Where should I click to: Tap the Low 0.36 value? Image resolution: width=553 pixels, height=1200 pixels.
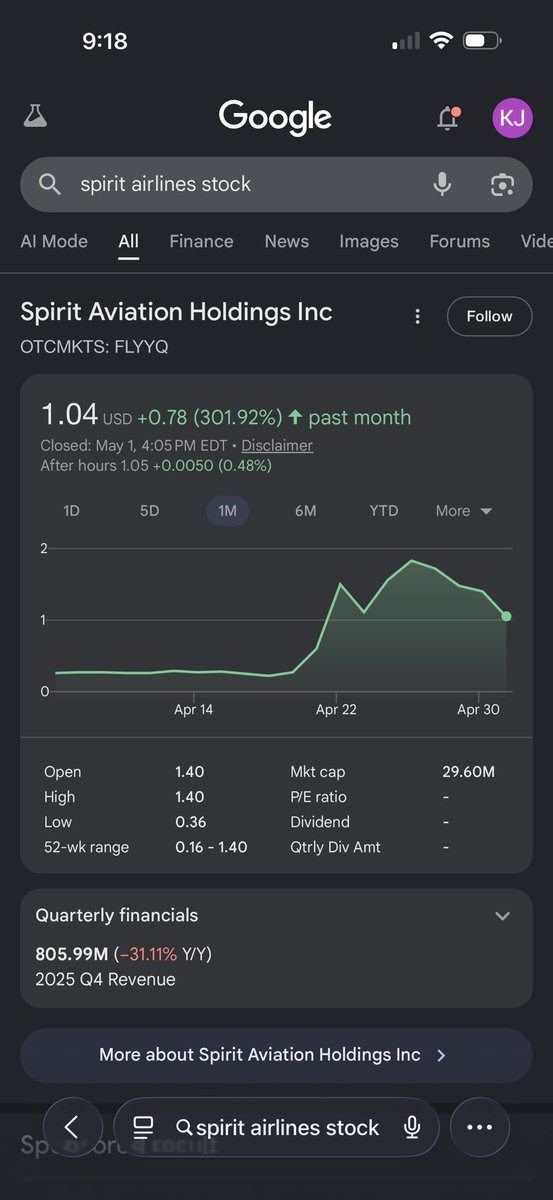click(x=190, y=822)
